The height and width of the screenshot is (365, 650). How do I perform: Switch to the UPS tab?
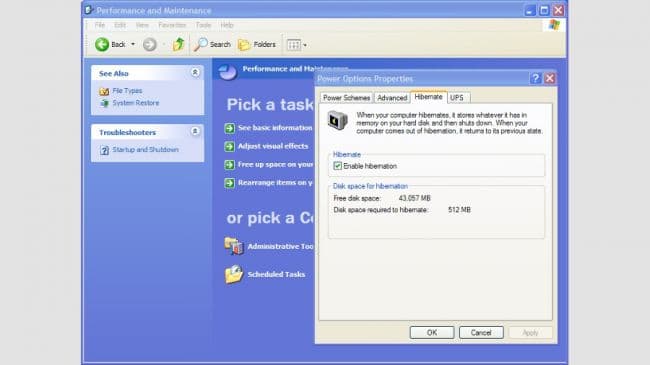(x=457, y=98)
